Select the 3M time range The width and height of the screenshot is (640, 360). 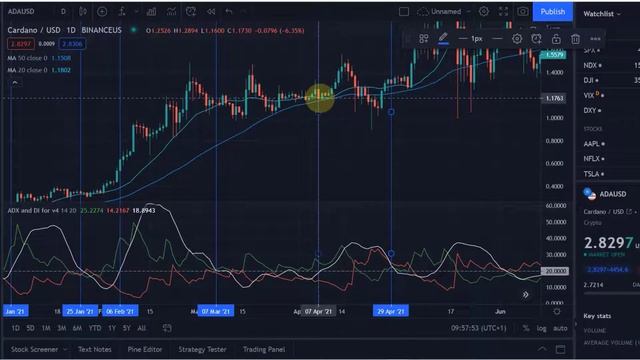(62, 328)
